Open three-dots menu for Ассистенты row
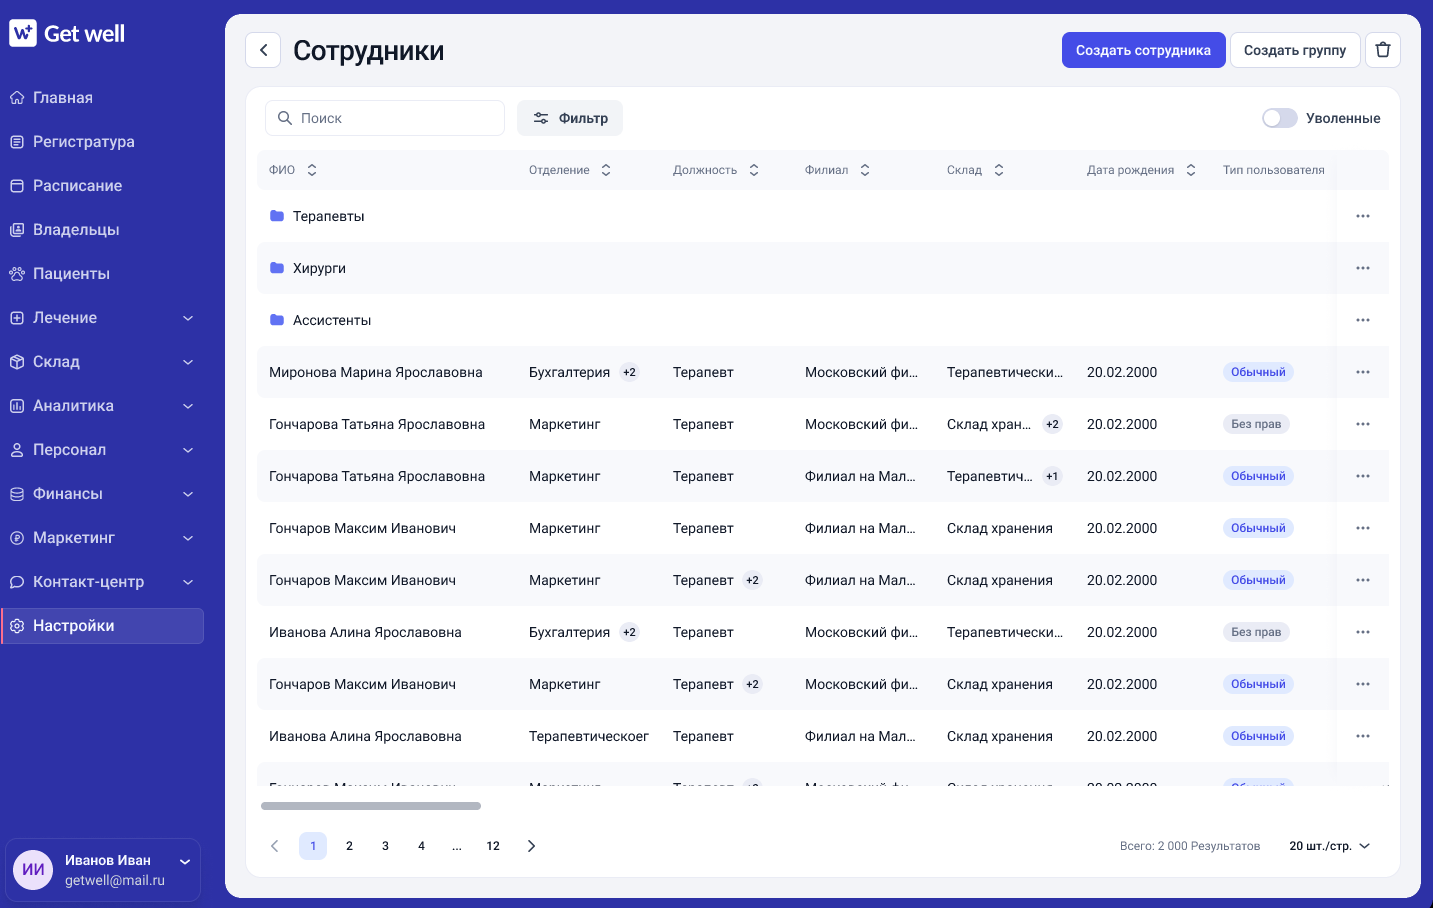Screen dimensions: 1433x908 click(x=1363, y=320)
